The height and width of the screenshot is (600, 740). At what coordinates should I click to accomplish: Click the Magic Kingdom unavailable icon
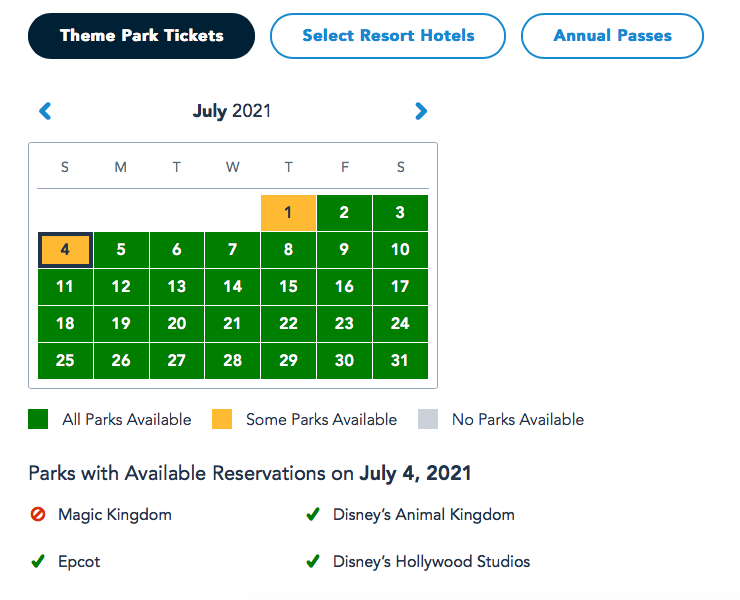pos(38,515)
